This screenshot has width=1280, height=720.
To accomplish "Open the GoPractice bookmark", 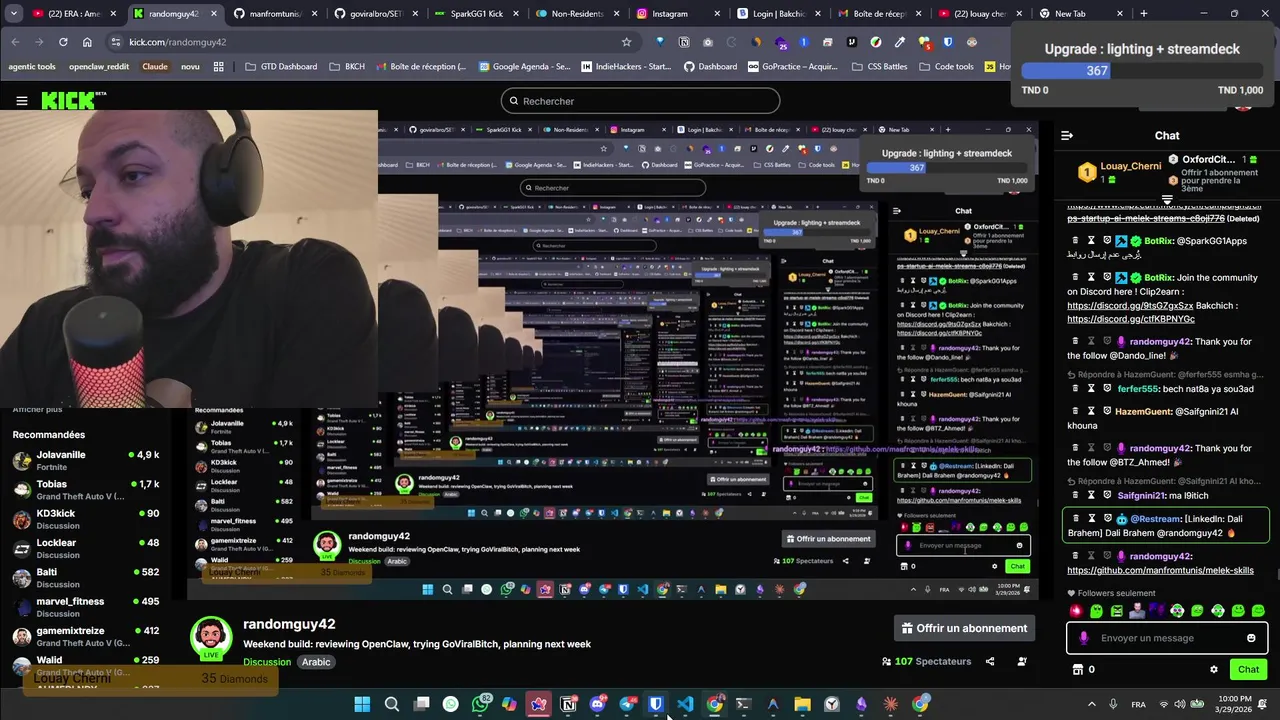I will tap(792, 67).
